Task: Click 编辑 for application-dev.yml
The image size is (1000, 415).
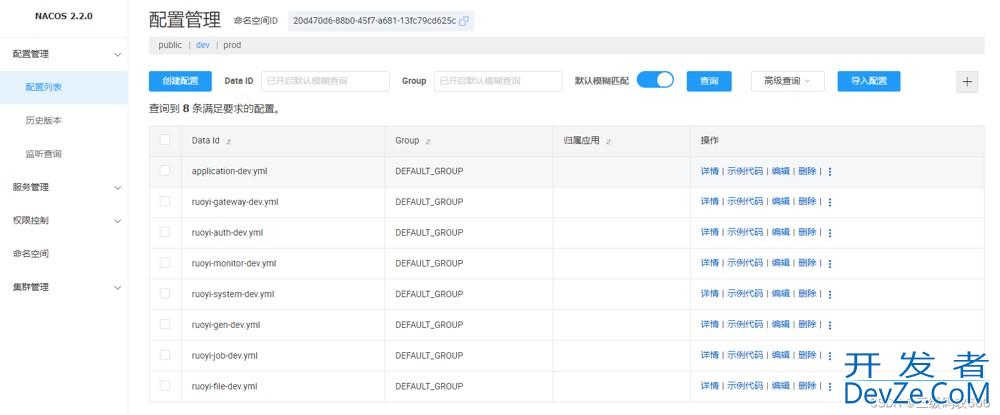Action: 781,171
